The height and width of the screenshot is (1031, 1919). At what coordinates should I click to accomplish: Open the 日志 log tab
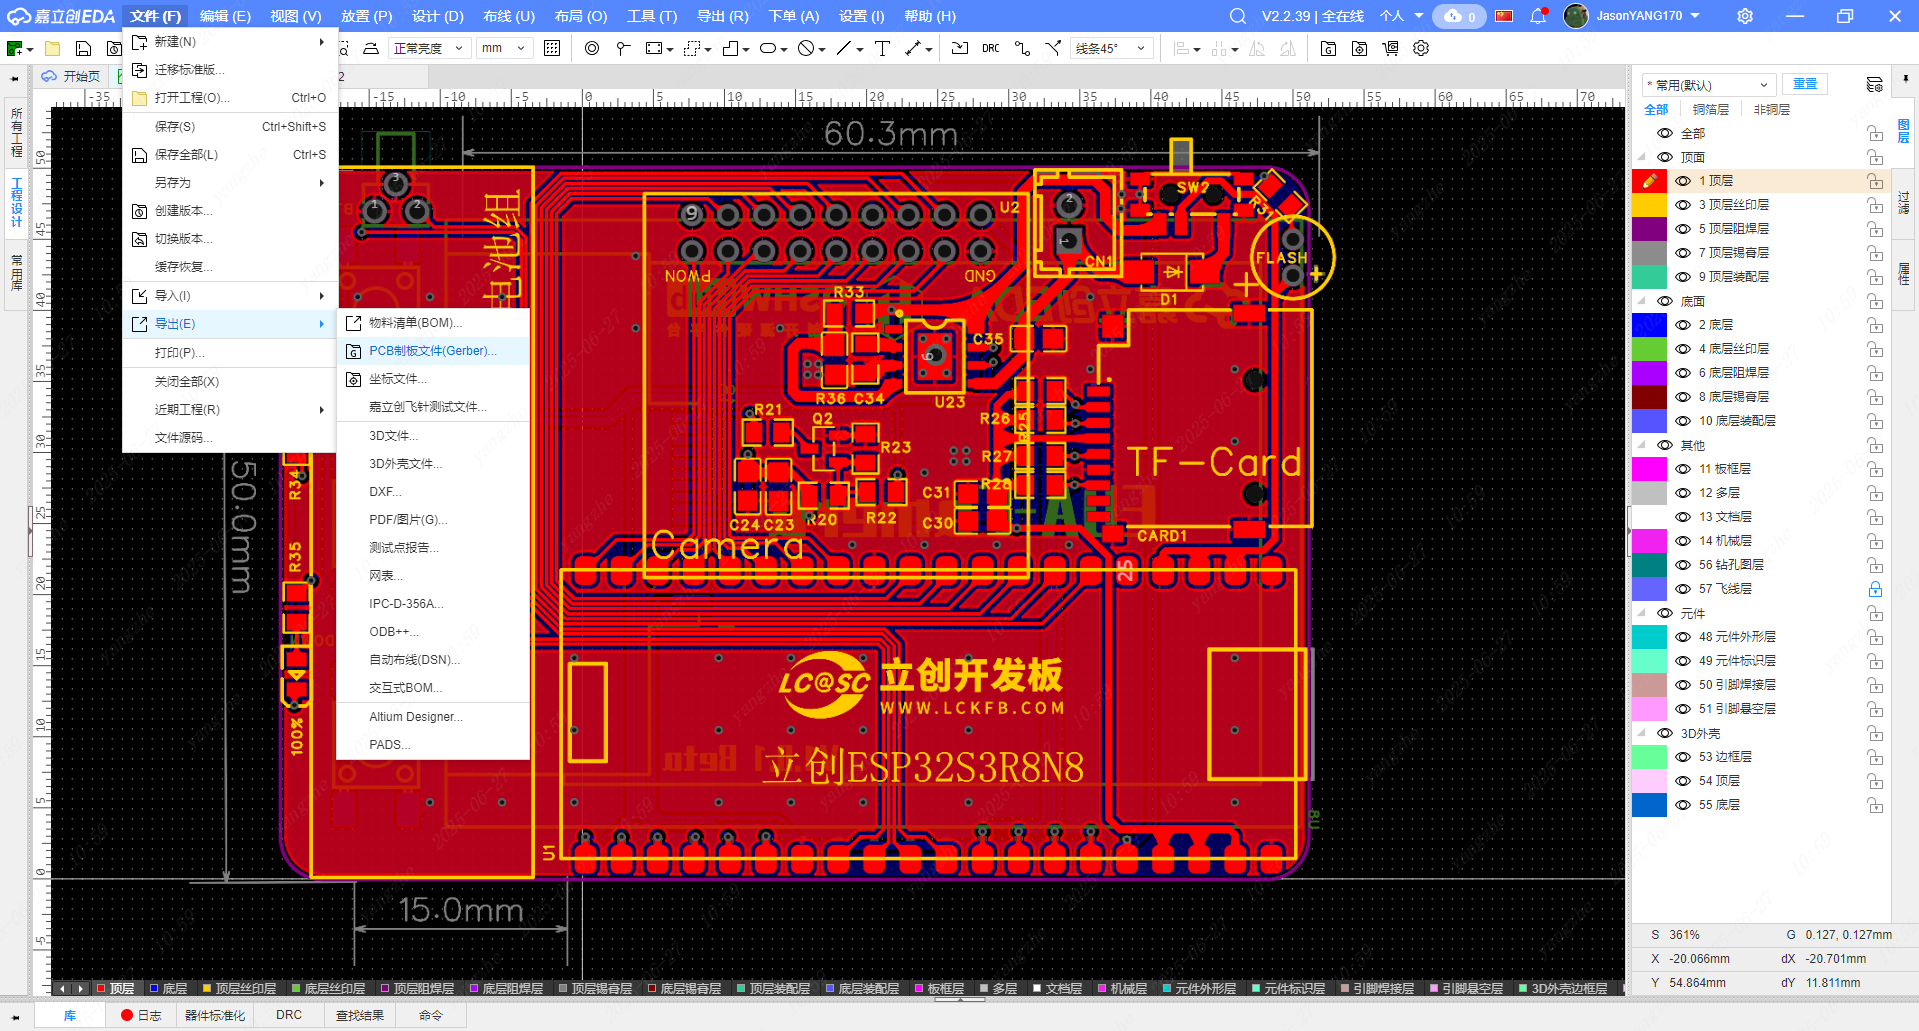pos(140,1015)
